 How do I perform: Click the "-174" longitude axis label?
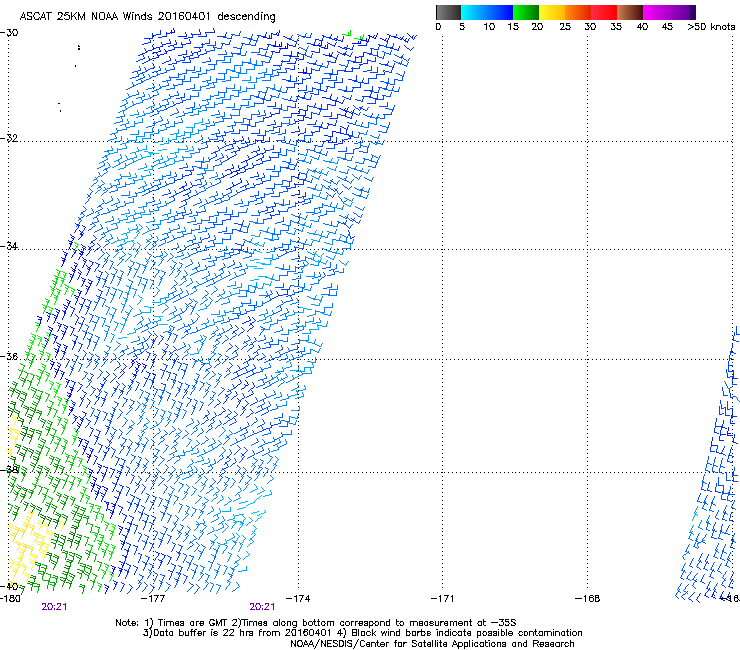(x=298, y=599)
